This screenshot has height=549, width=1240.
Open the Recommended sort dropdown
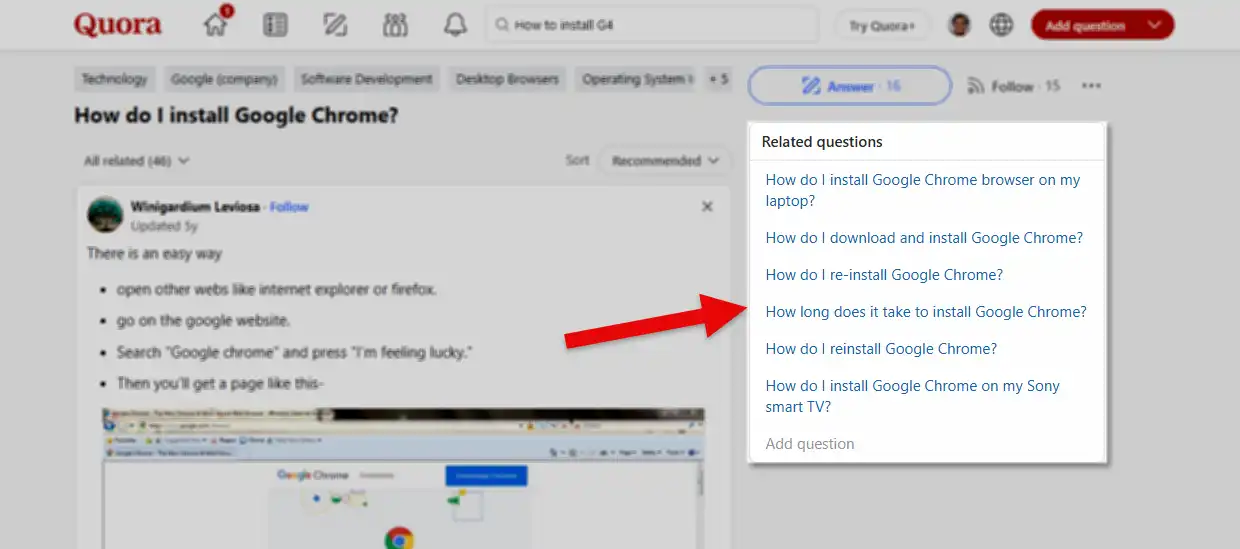click(664, 160)
